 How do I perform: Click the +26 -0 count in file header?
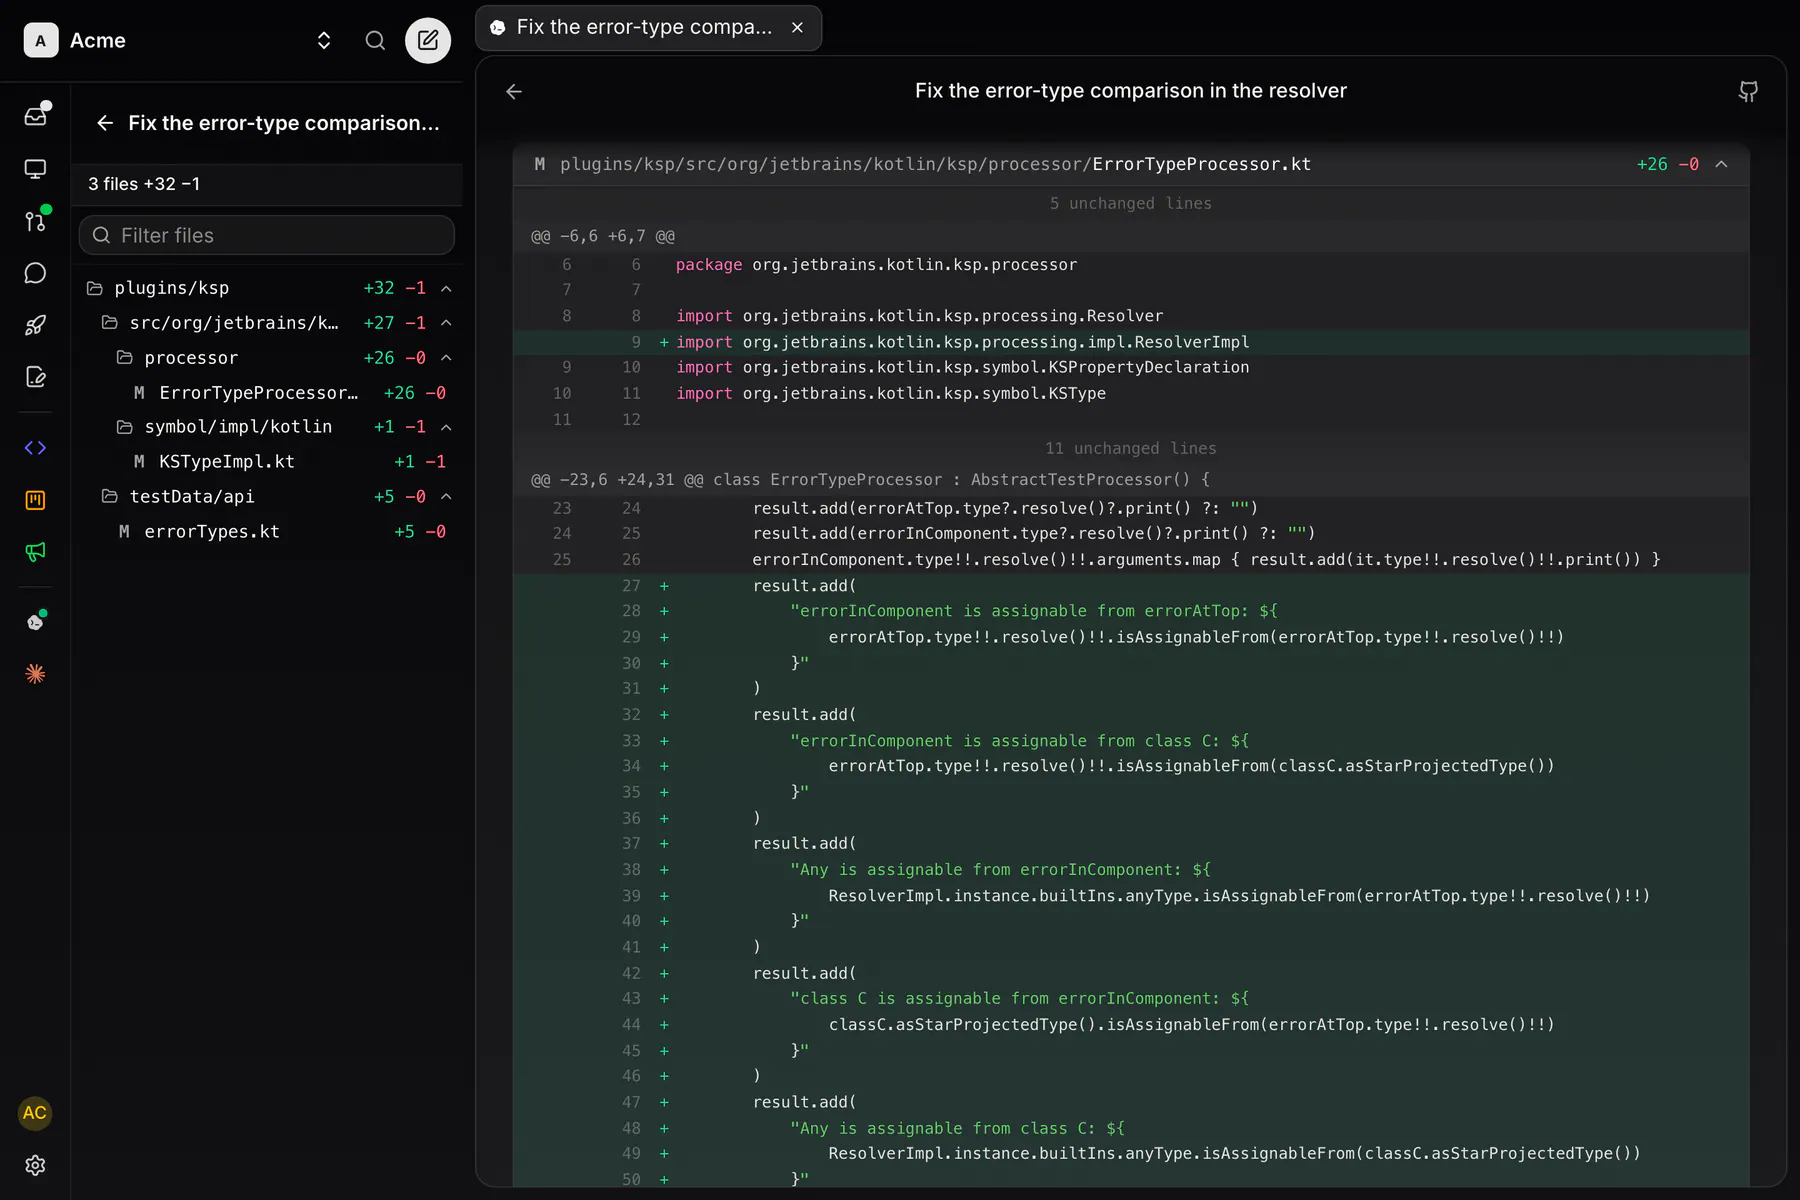click(1667, 164)
